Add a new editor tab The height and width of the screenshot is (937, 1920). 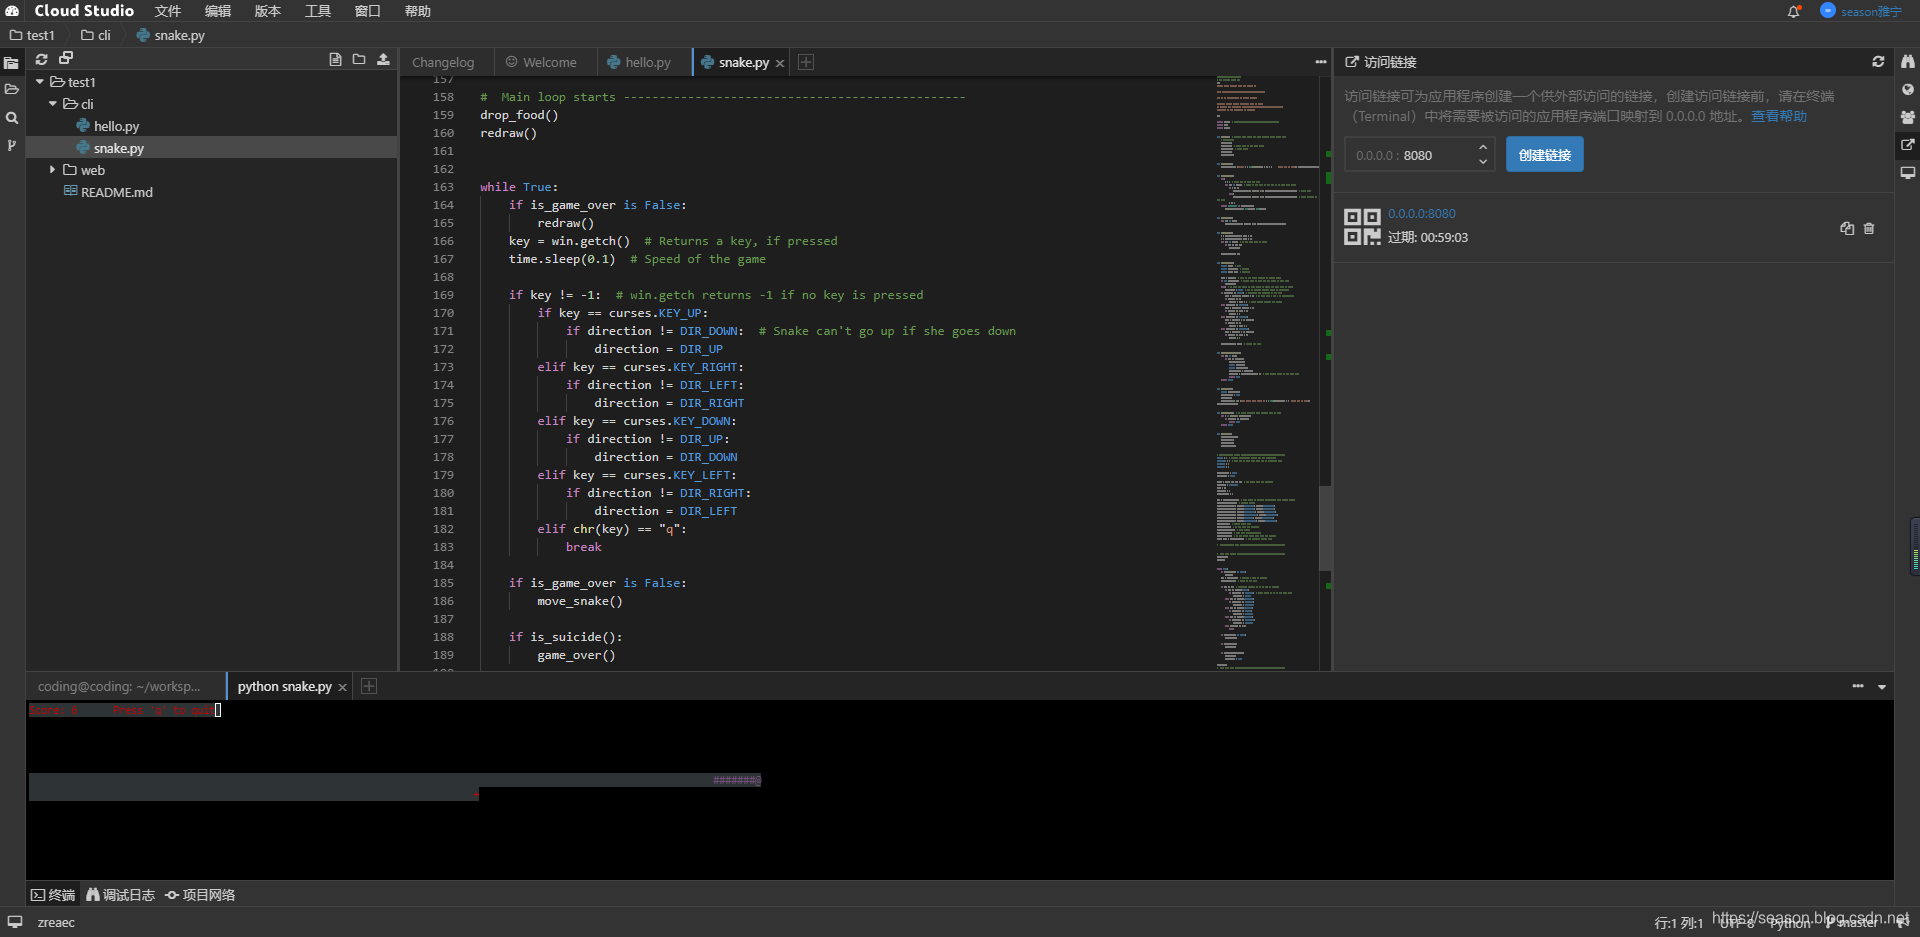pyautogui.click(x=806, y=62)
